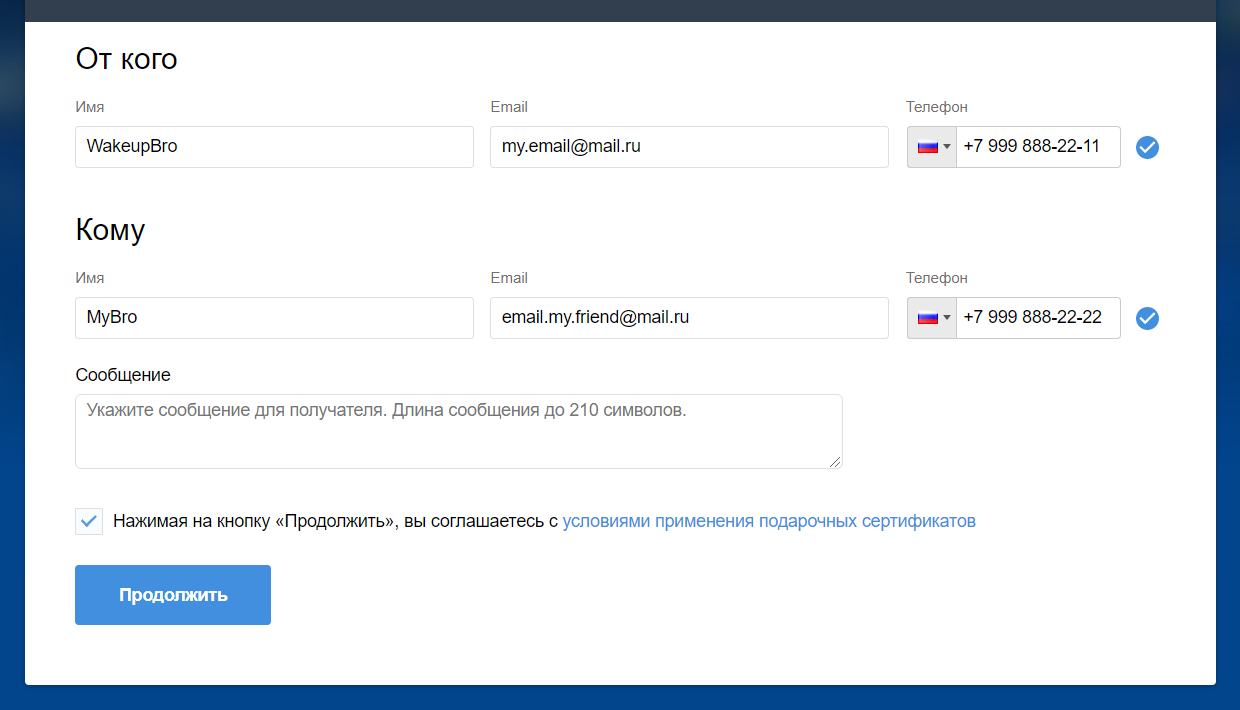
Task: Expand the recipient country code dropdown arrow
Action: (x=947, y=318)
